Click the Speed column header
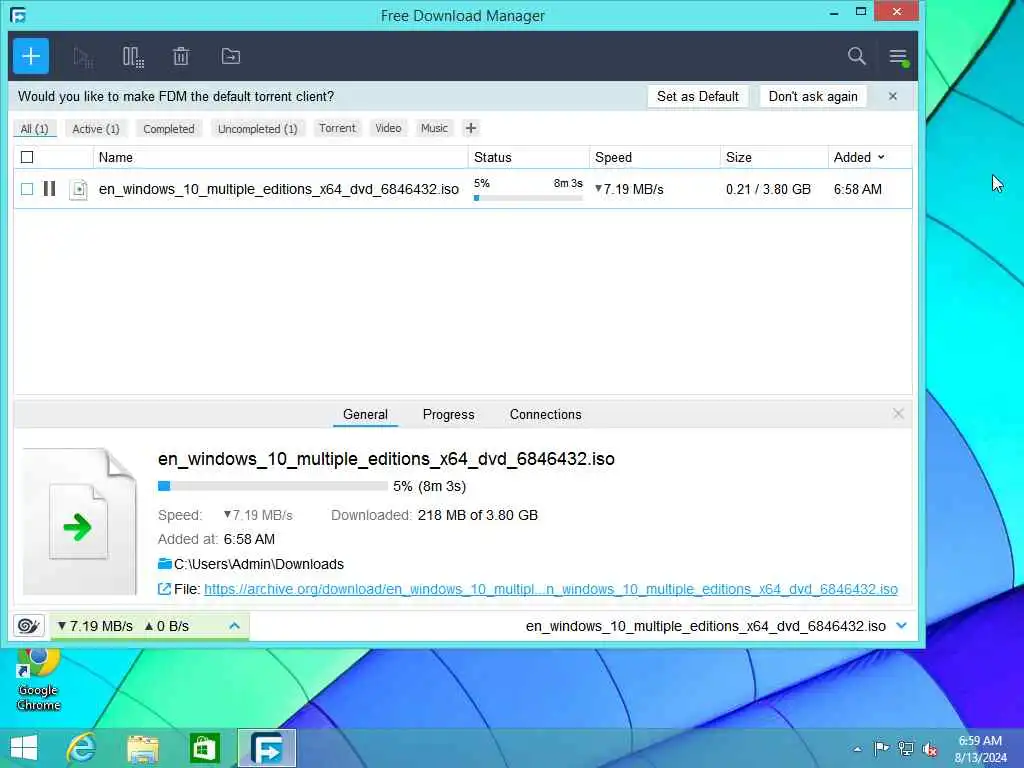Image resolution: width=1024 pixels, height=768 pixels. pos(655,157)
